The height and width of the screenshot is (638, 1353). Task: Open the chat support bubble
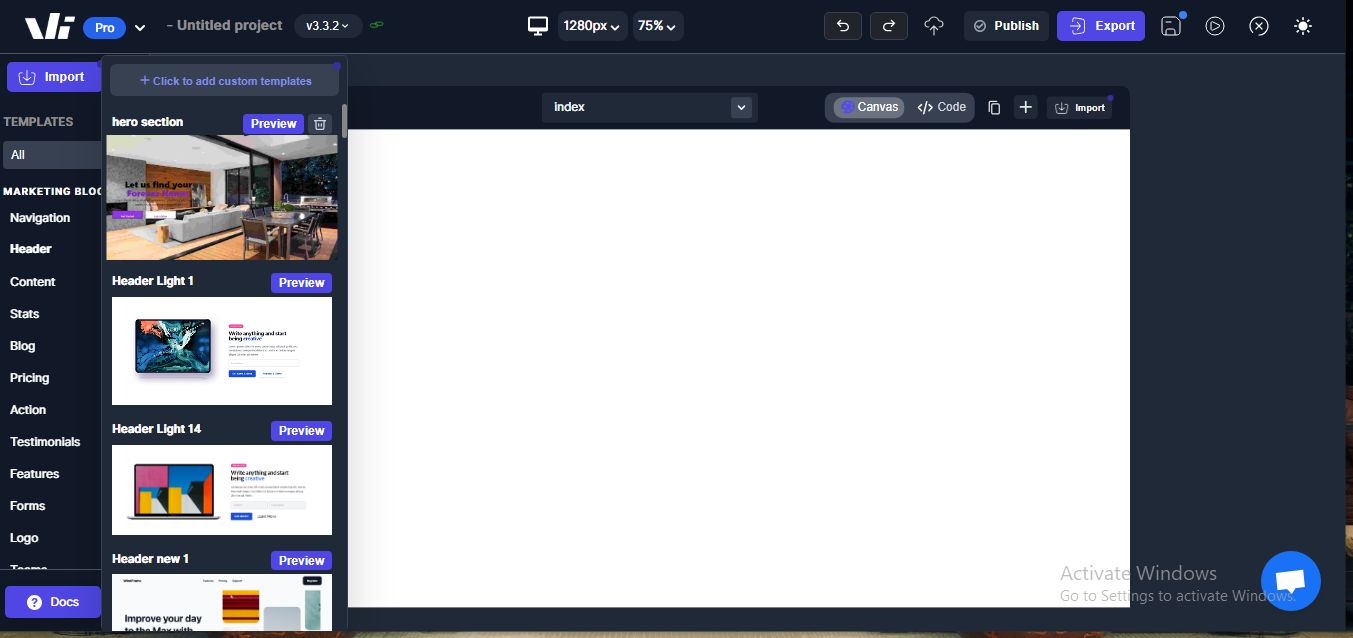pos(1291,581)
